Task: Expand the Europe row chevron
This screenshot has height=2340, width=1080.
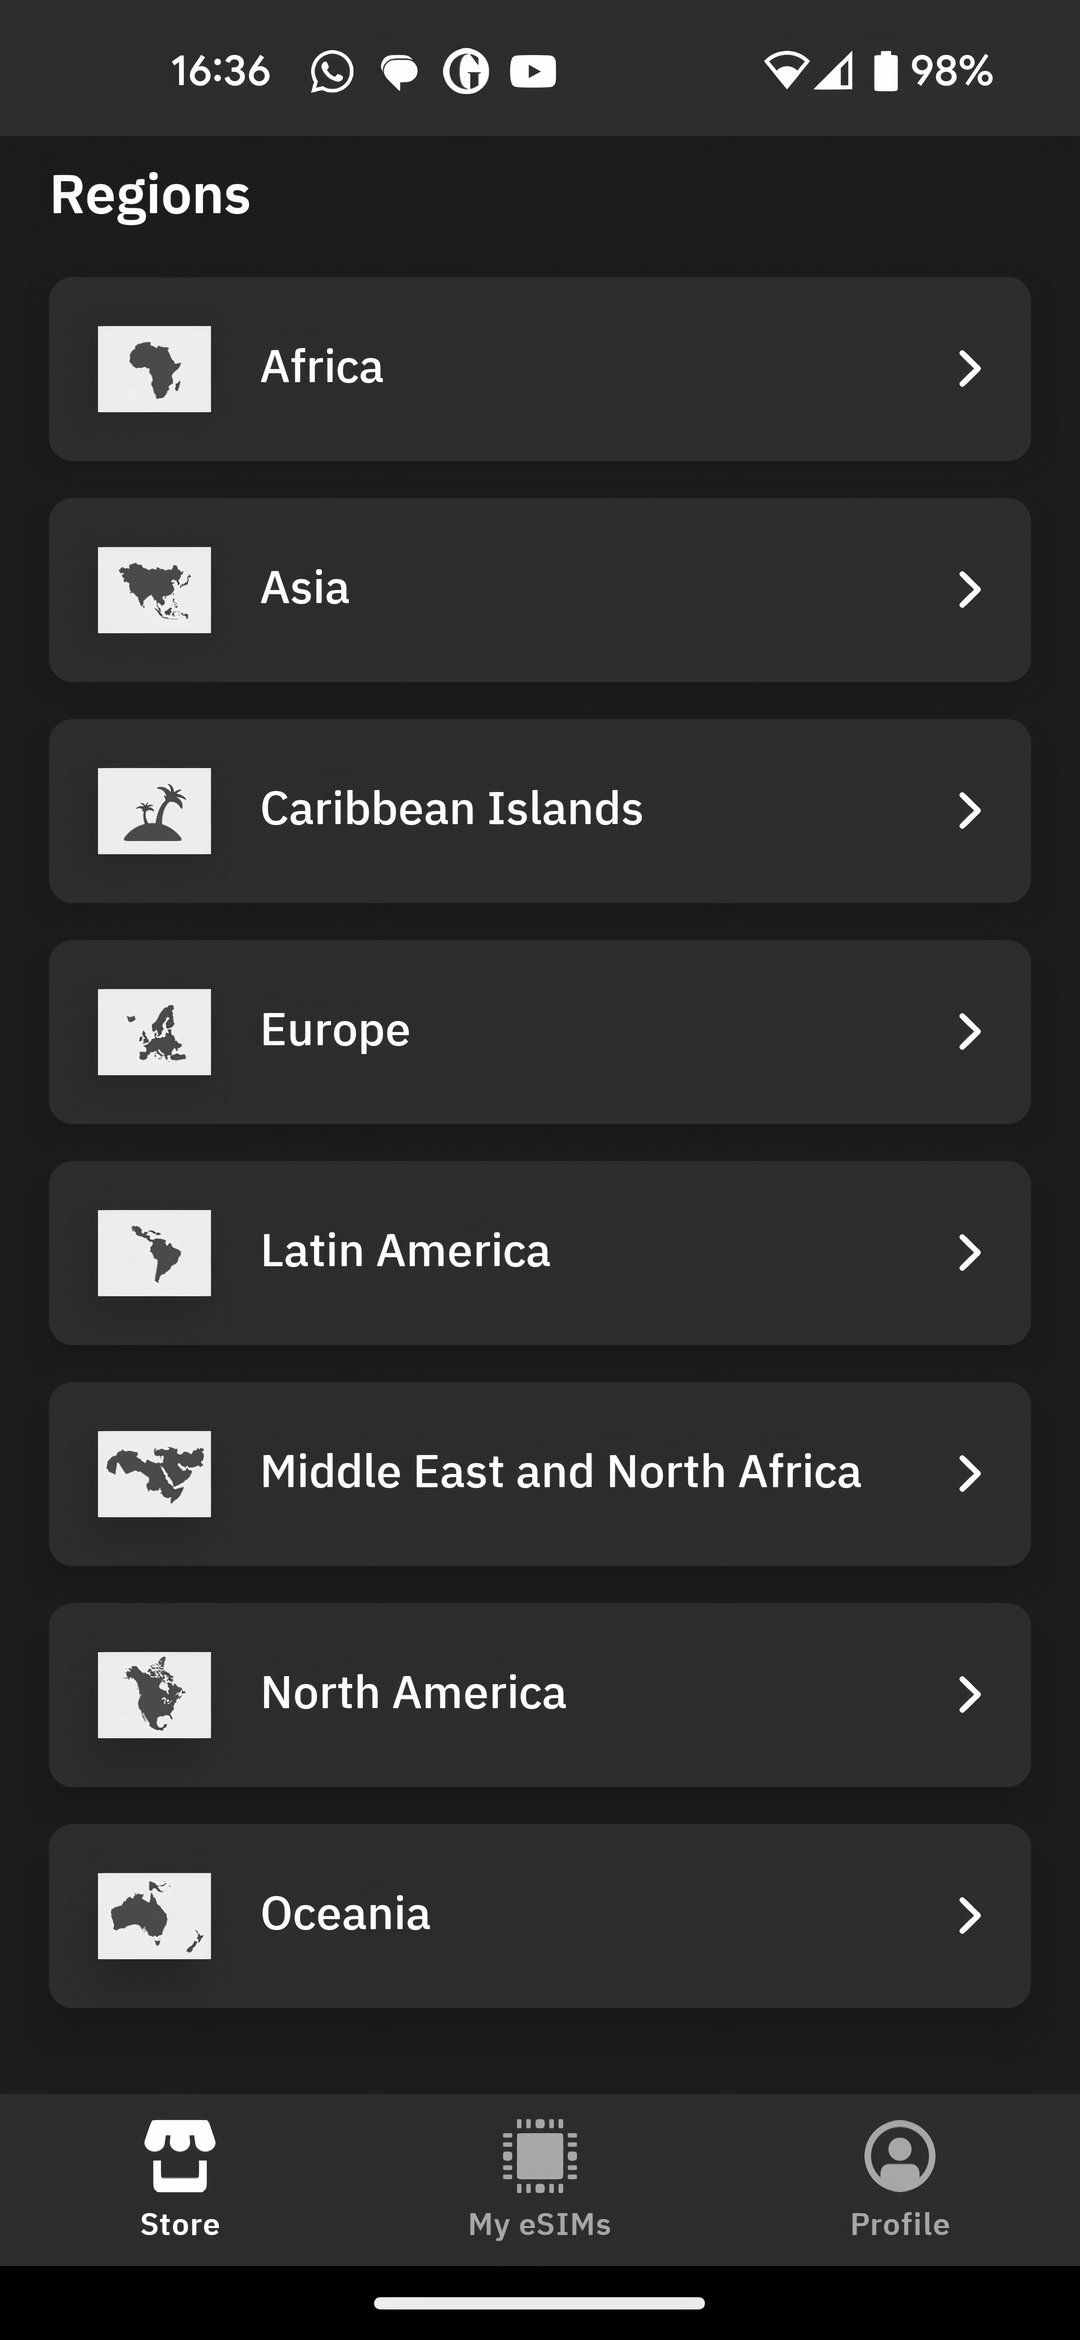Action: (969, 1032)
